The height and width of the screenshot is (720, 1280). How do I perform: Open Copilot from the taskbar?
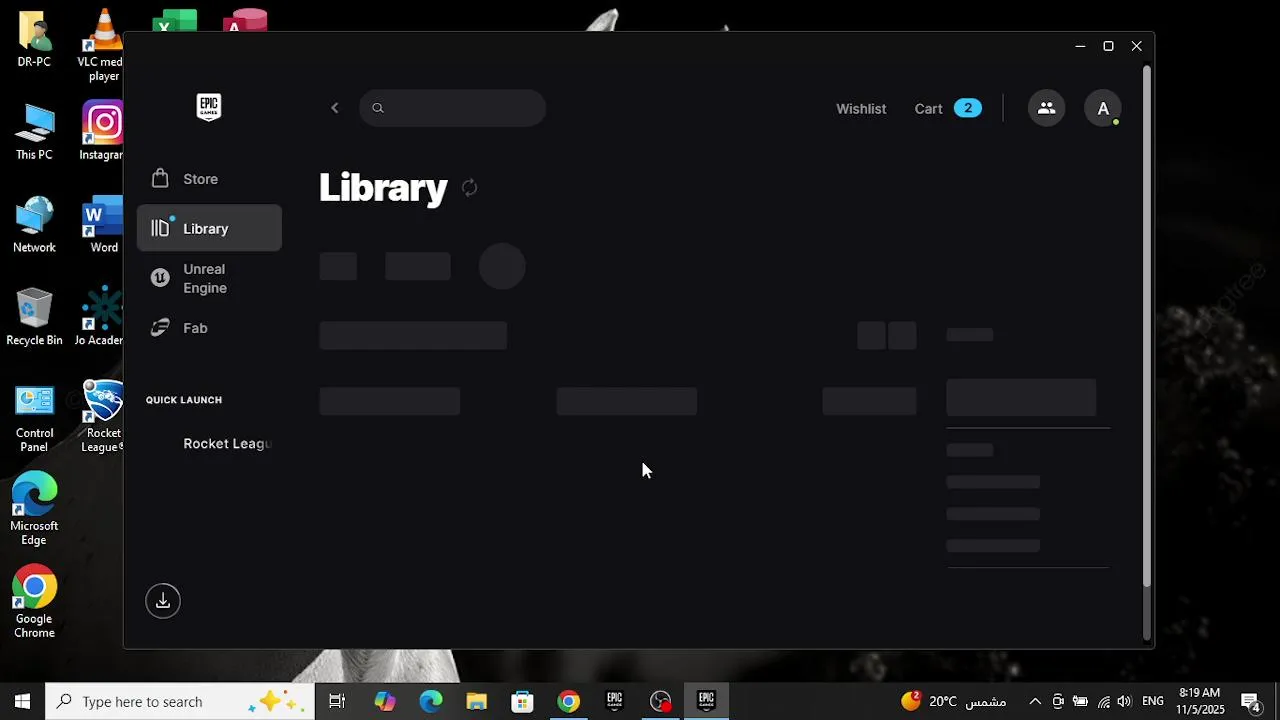pos(385,701)
